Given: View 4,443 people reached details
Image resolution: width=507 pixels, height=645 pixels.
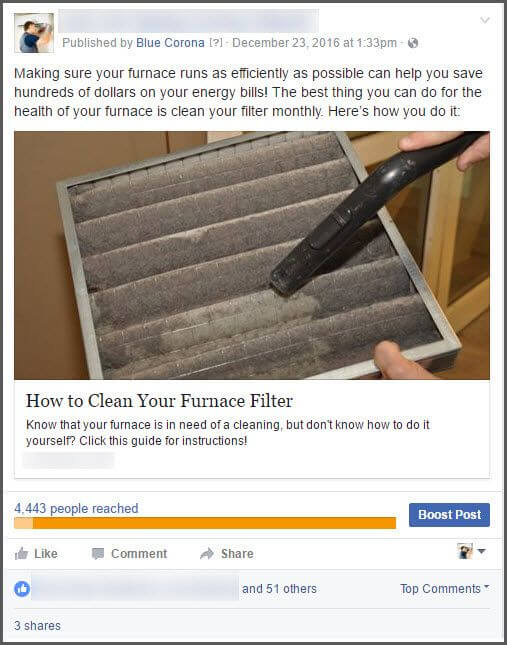Looking at the screenshot, I should (x=76, y=508).
